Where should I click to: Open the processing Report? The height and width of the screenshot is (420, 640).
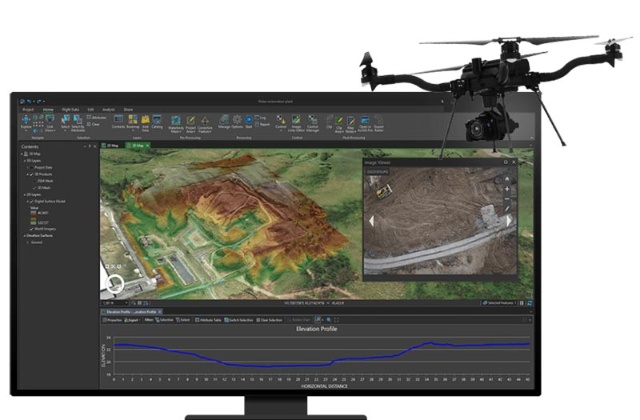click(262, 124)
